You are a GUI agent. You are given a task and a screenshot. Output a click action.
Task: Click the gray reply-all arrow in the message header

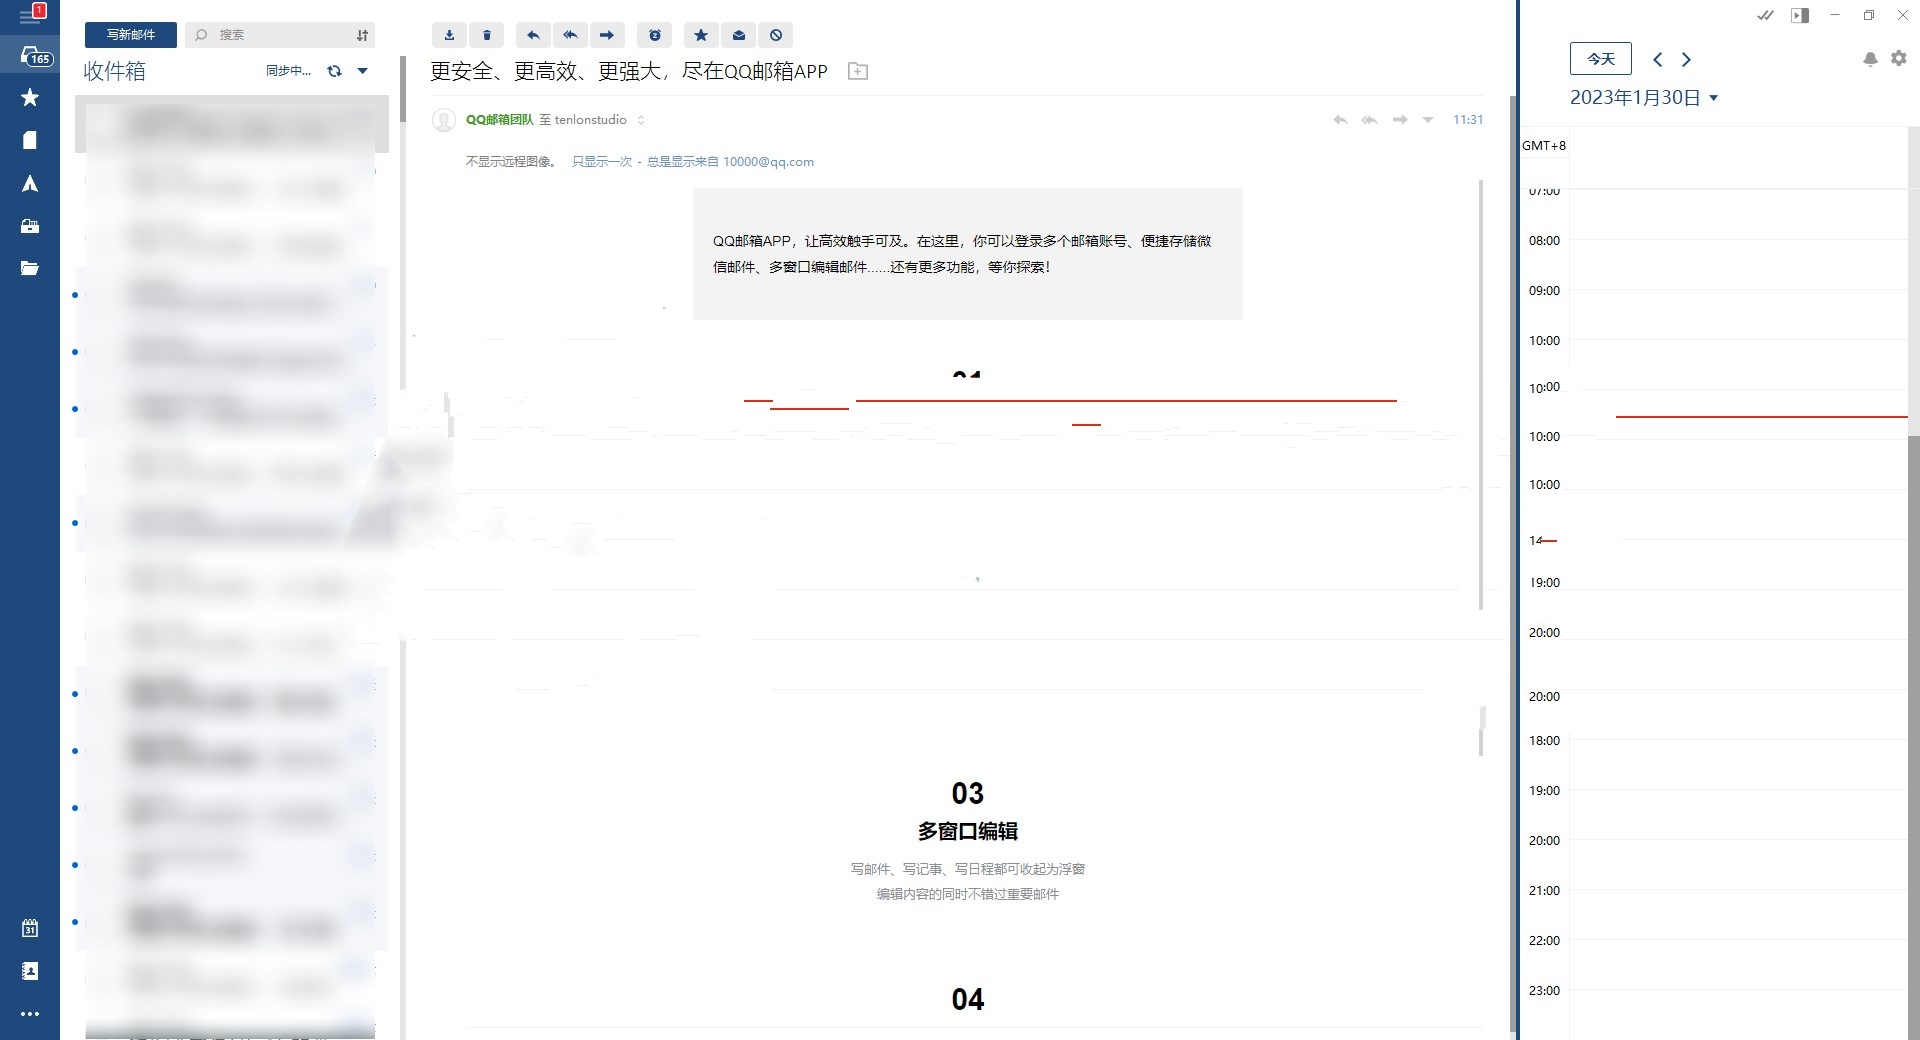(1369, 120)
